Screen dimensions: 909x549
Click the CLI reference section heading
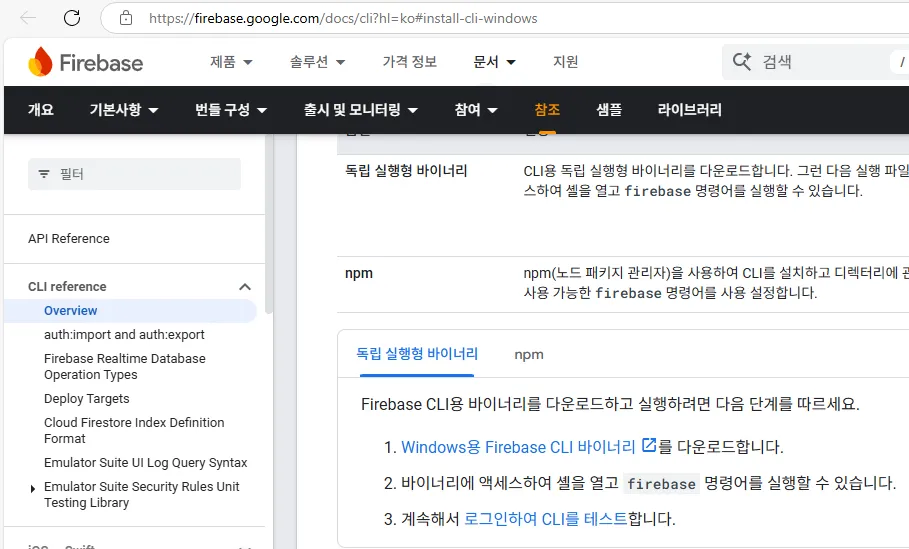coord(67,286)
